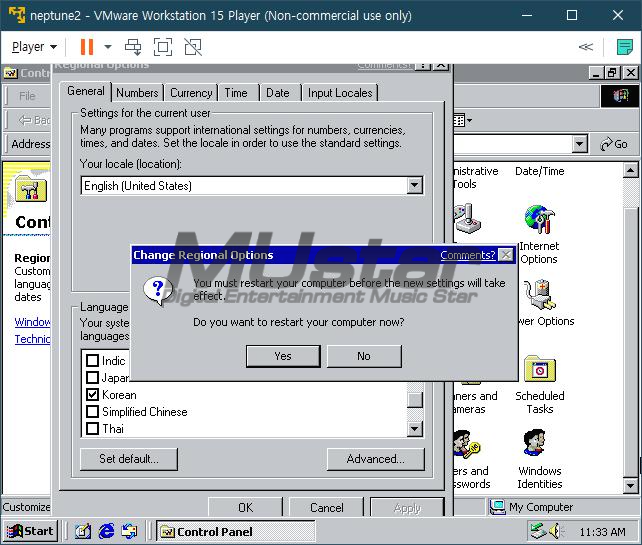Viewport: 642px width, 545px height.
Task: Click the Advanced... button
Action: (375, 459)
